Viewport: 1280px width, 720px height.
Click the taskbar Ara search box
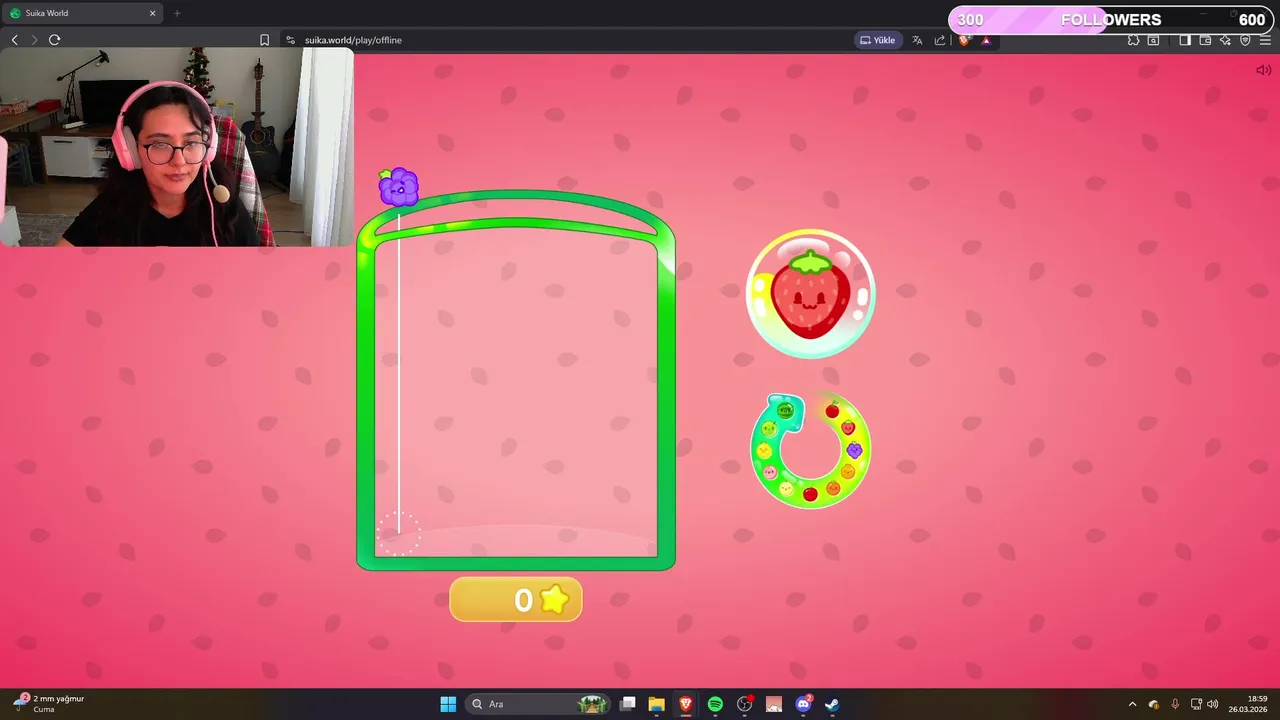(x=538, y=704)
